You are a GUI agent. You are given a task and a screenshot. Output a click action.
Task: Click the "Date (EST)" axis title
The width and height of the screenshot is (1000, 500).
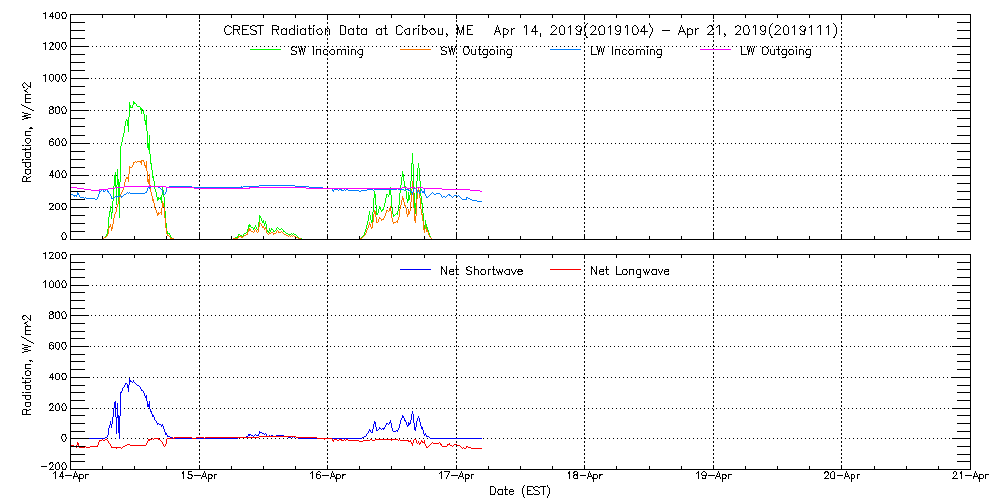pyautogui.click(x=519, y=491)
